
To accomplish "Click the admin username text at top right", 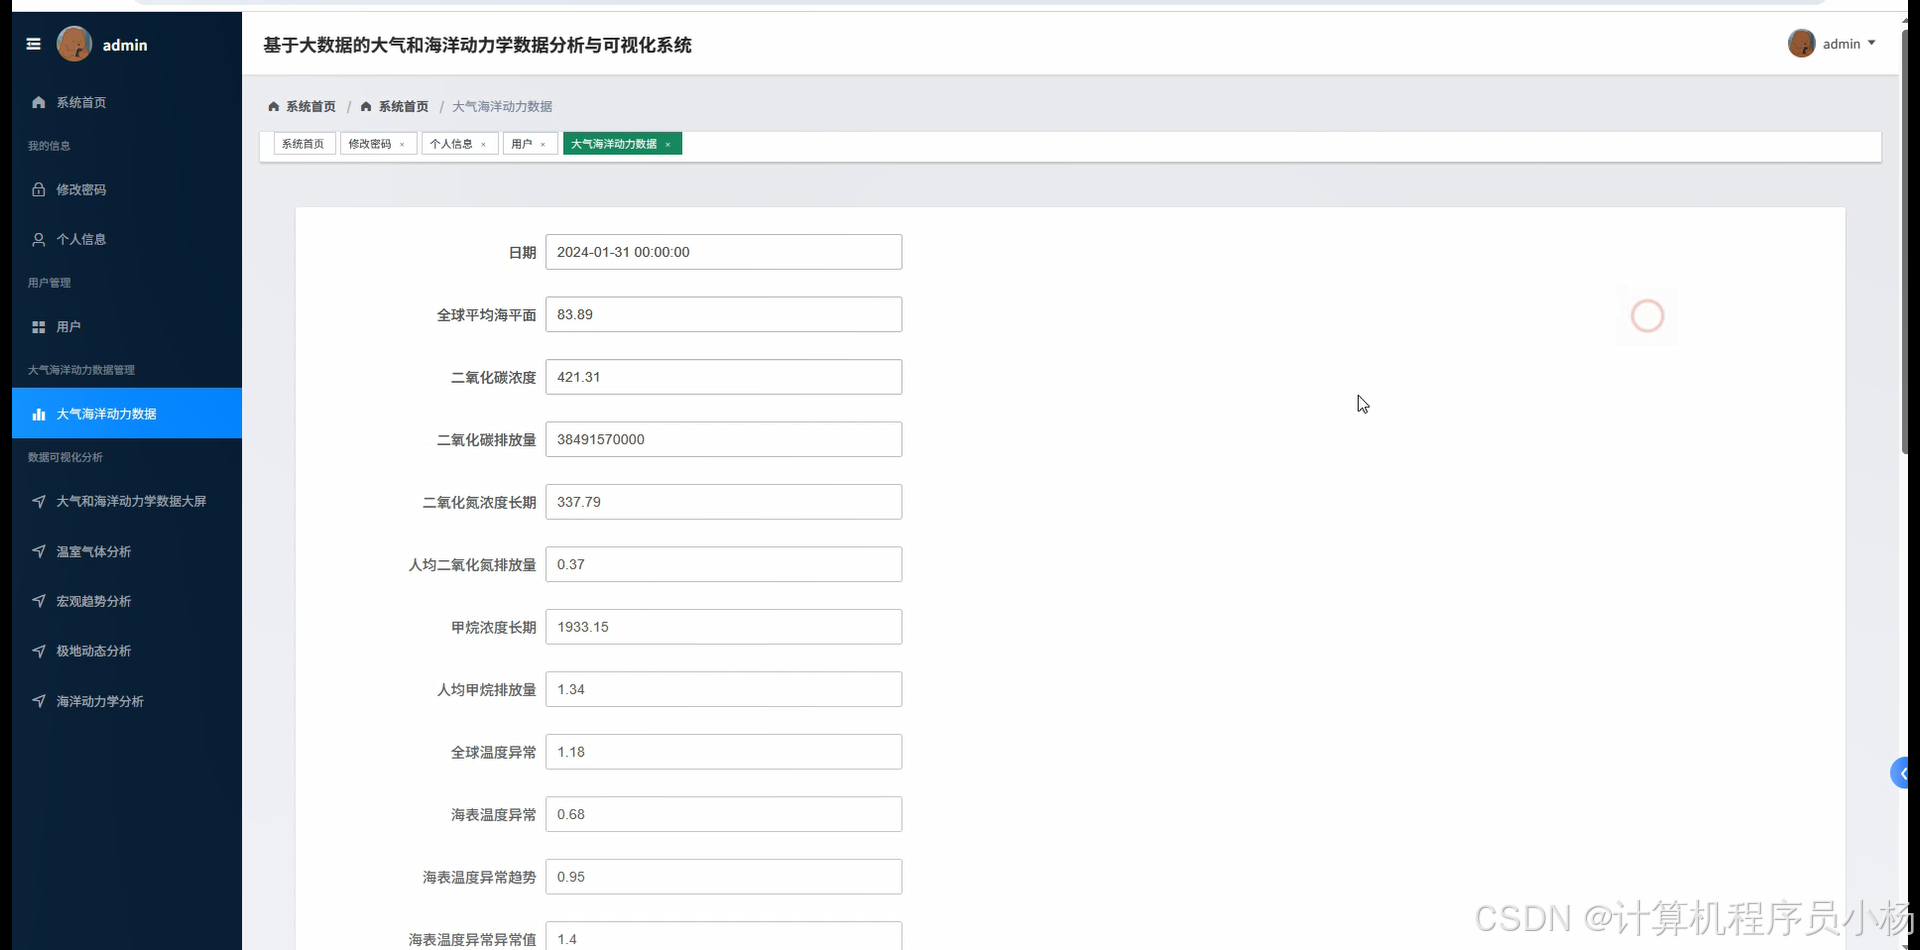I will tap(1841, 44).
